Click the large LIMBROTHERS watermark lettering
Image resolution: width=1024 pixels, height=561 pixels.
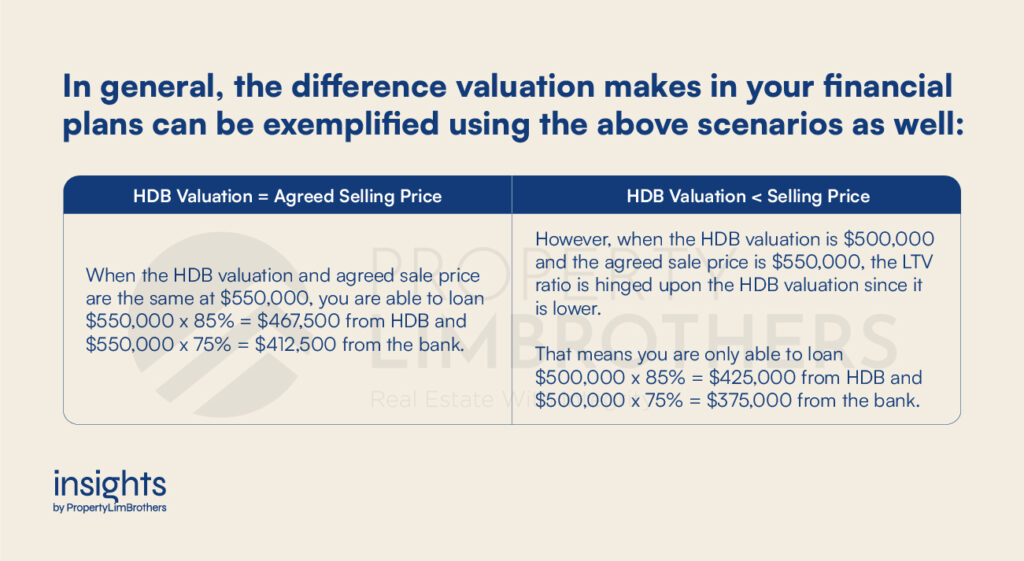point(633,343)
